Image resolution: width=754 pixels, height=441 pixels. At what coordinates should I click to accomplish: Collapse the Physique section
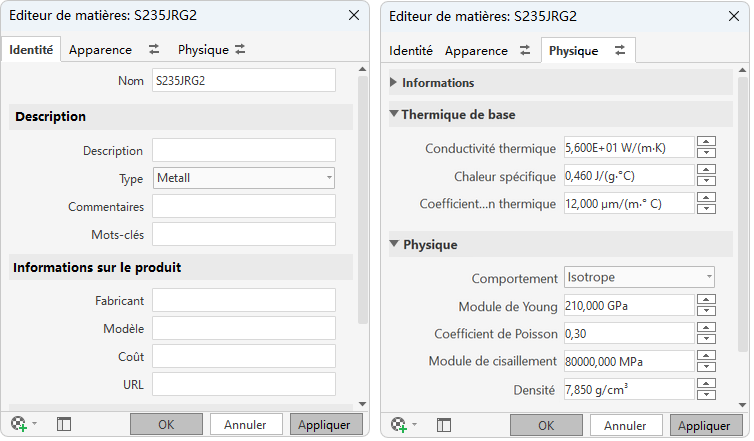pos(394,244)
